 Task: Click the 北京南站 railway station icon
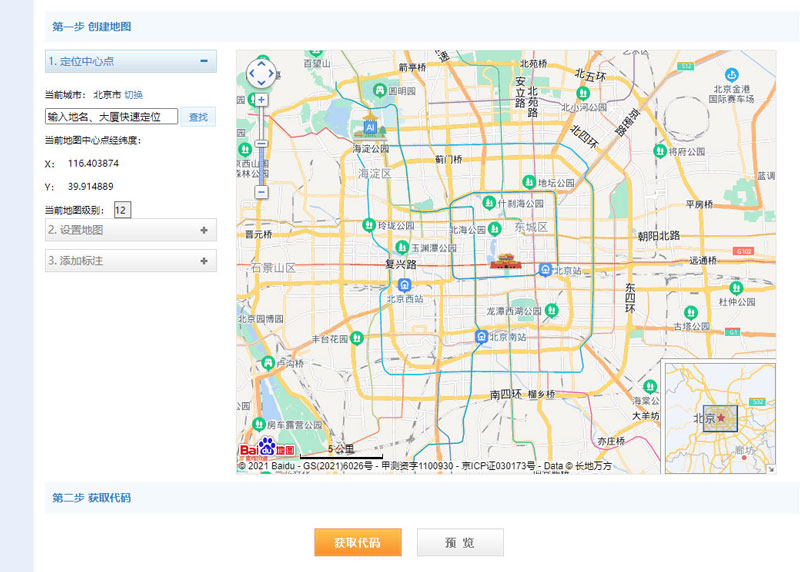[481, 337]
